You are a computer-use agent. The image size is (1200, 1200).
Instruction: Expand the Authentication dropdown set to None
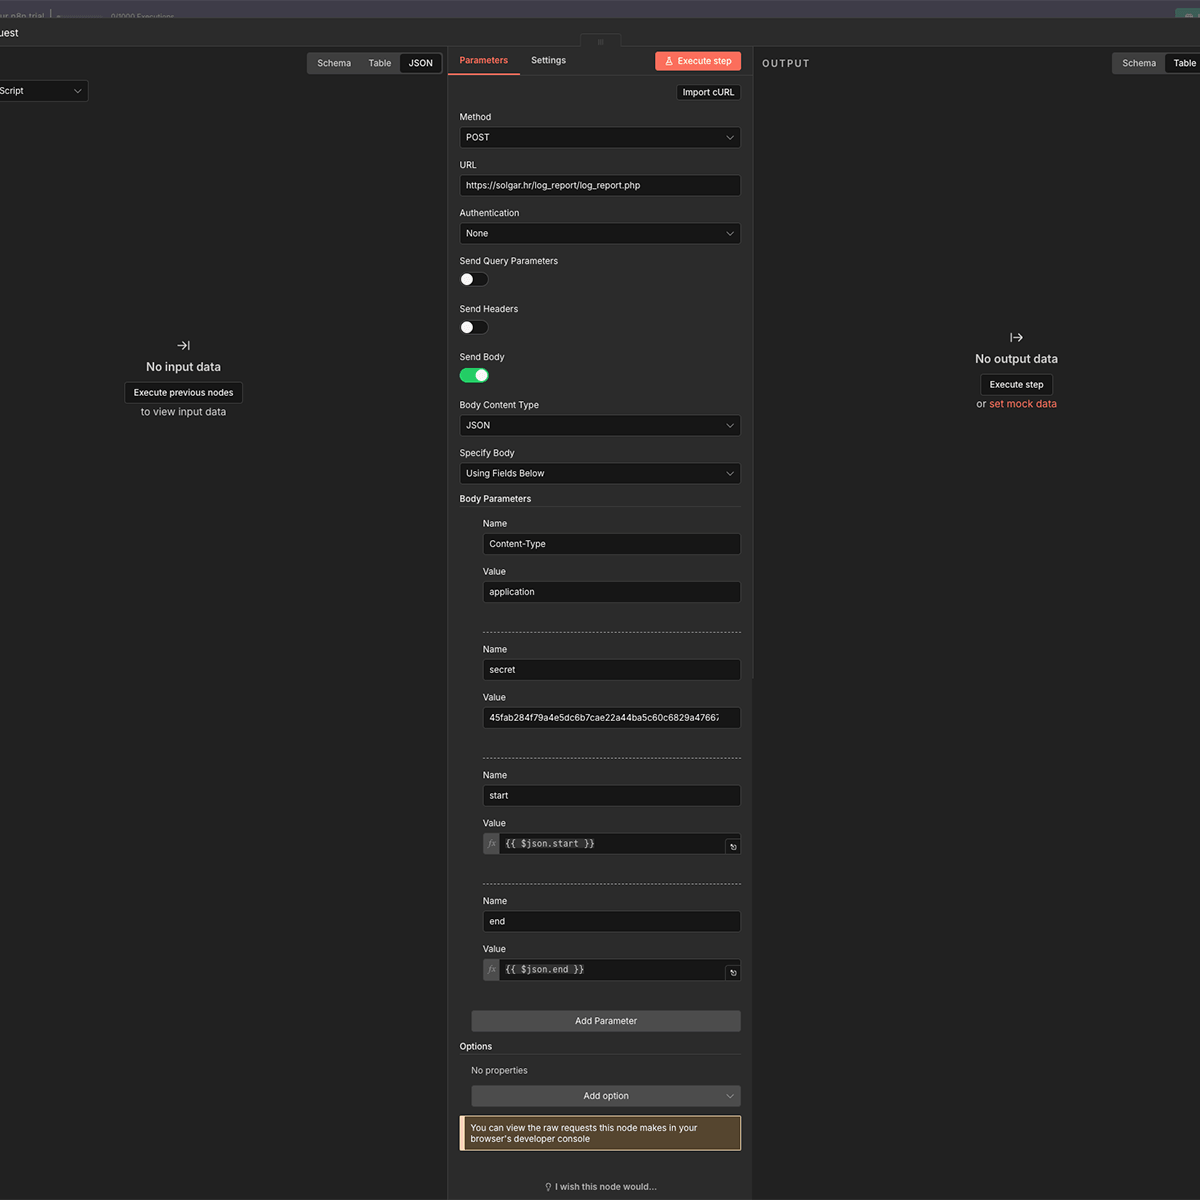tap(600, 234)
